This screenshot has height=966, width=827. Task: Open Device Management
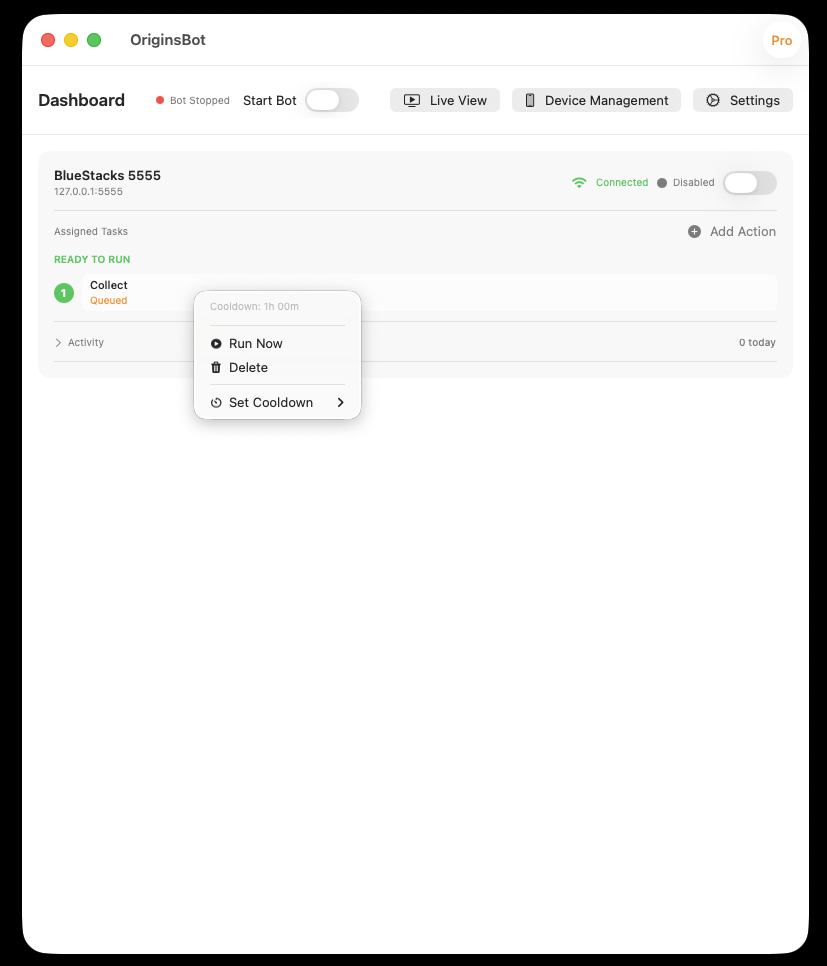596,100
